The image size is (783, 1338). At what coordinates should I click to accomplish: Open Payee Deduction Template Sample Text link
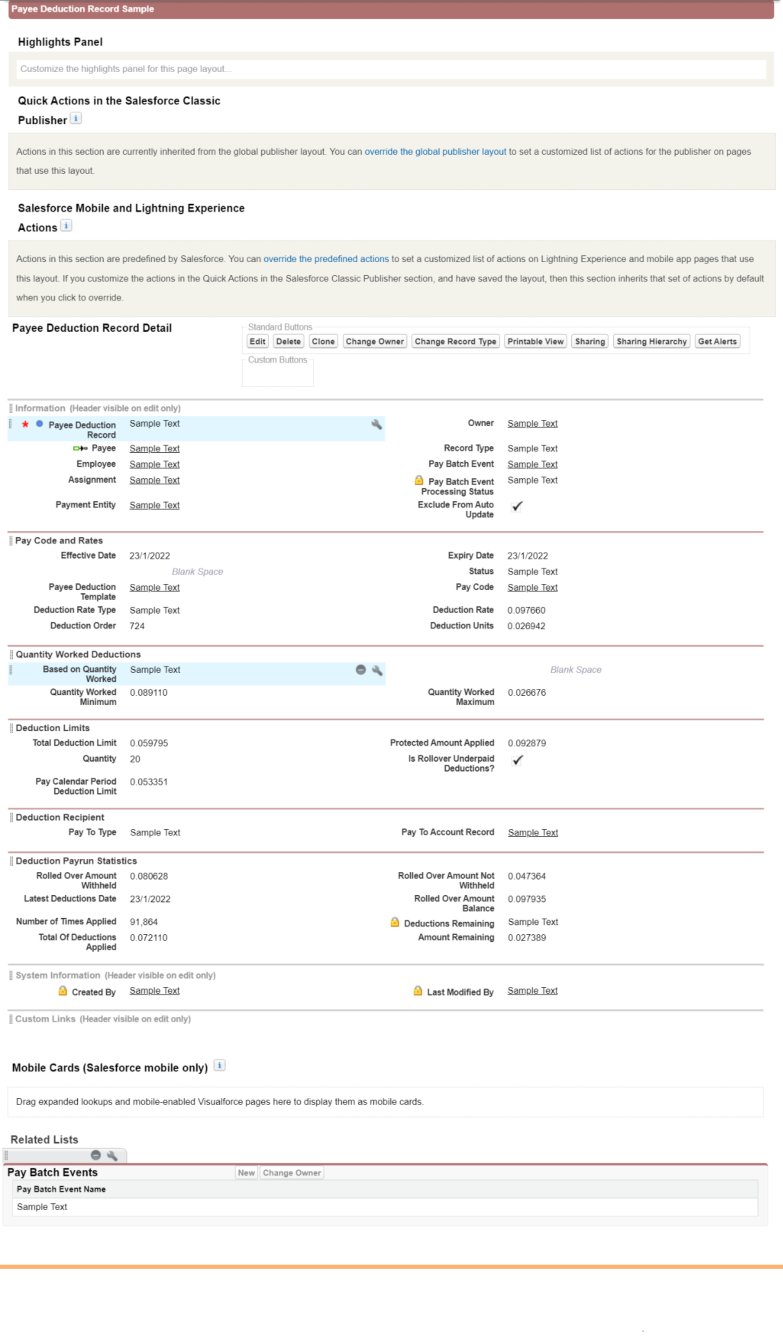155,588
